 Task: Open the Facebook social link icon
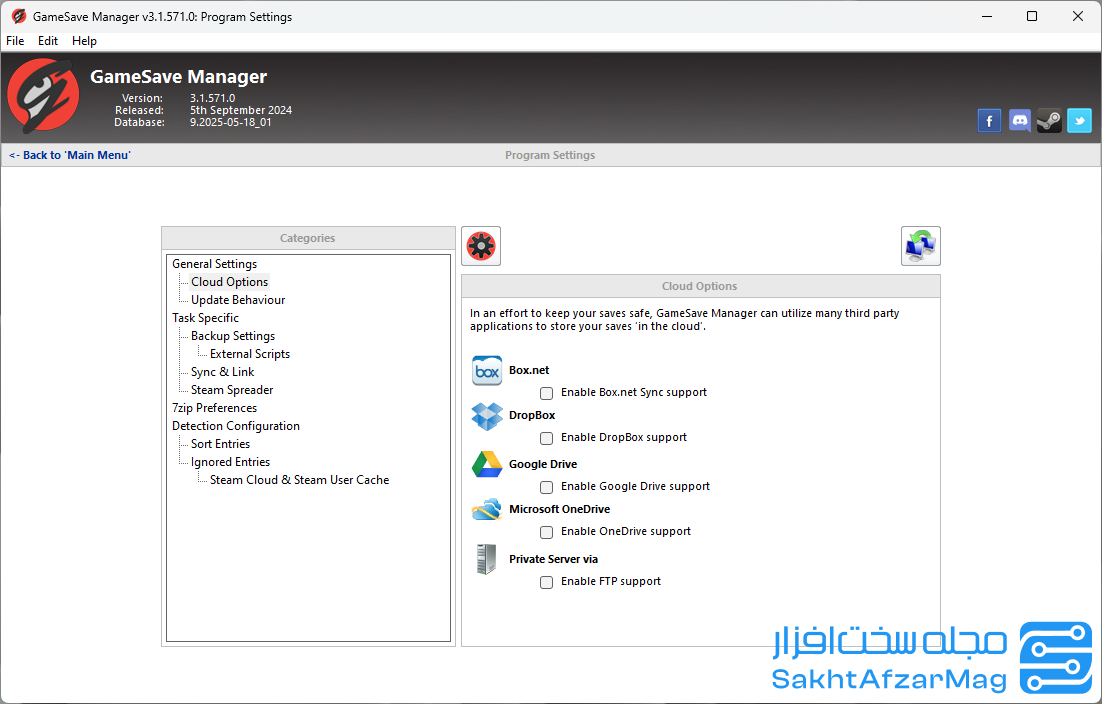(x=989, y=121)
